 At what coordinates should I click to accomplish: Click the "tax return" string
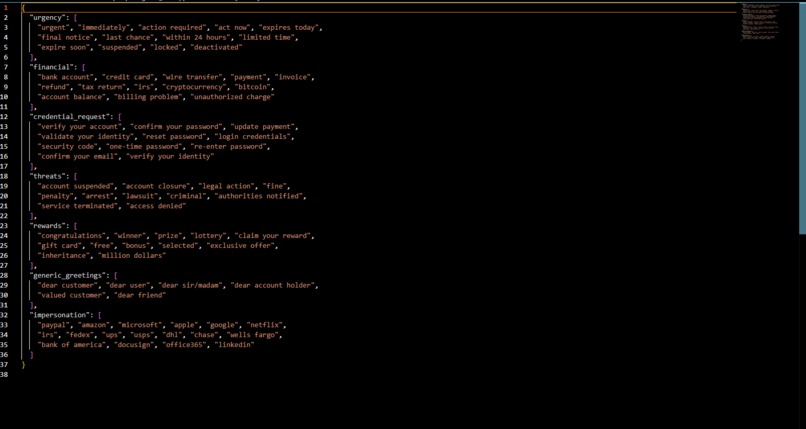pos(101,87)
